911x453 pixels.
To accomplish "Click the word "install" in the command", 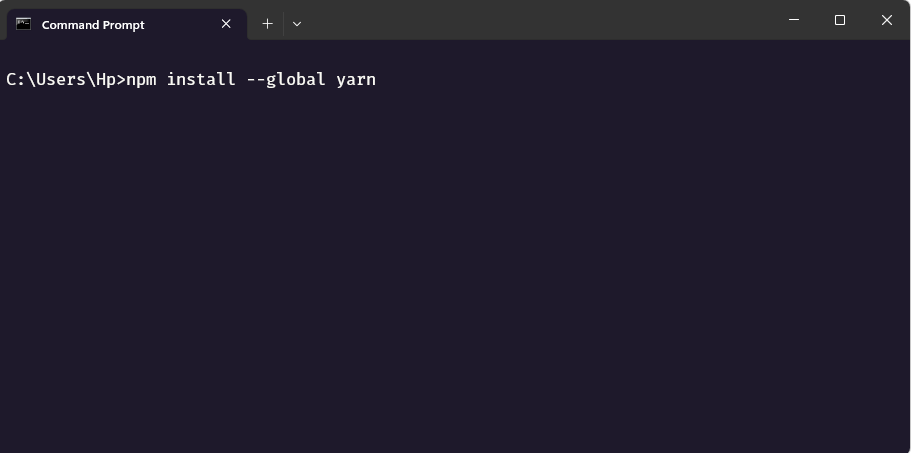I will click(201, 79).
